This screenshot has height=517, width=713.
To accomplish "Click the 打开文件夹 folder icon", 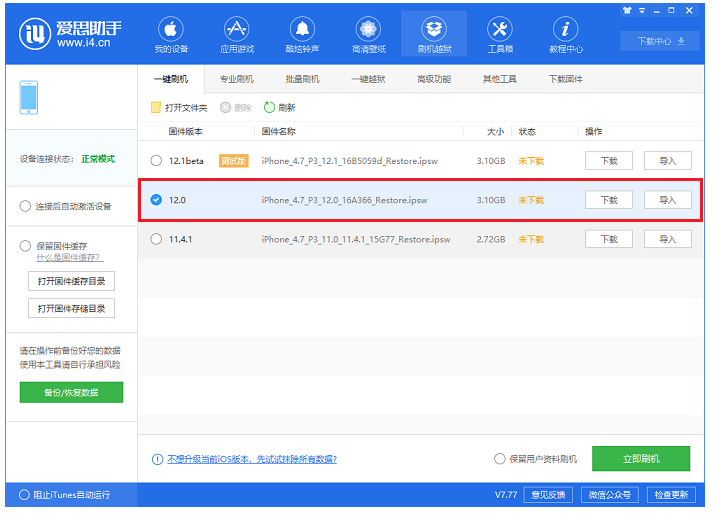I will pos(156,108).
